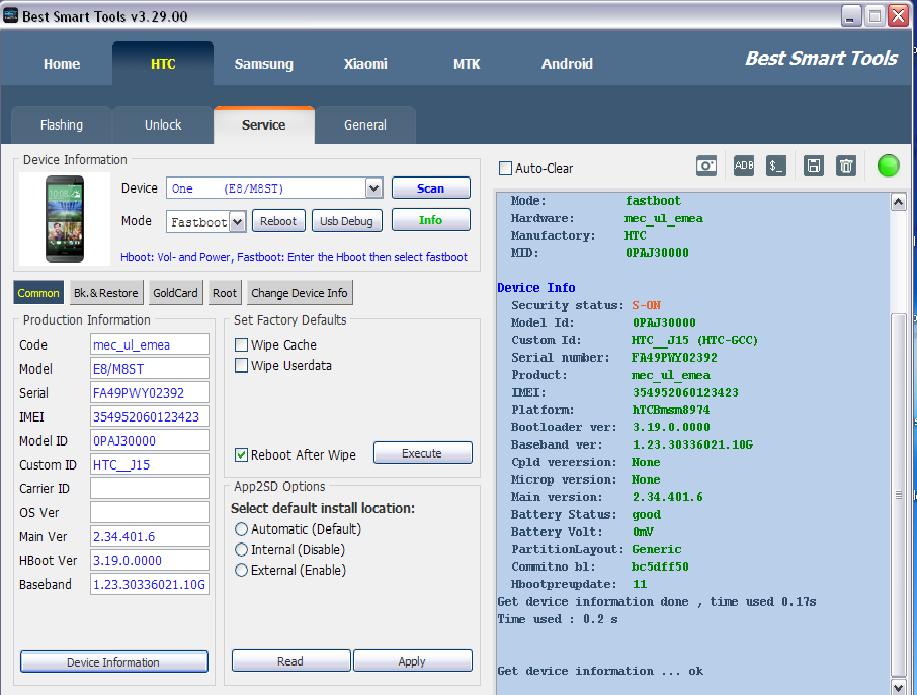Image resolution: width=917 pixels, height=695 pixels.
Task: Clear the log with the trash icon
Action: [846, 166]
